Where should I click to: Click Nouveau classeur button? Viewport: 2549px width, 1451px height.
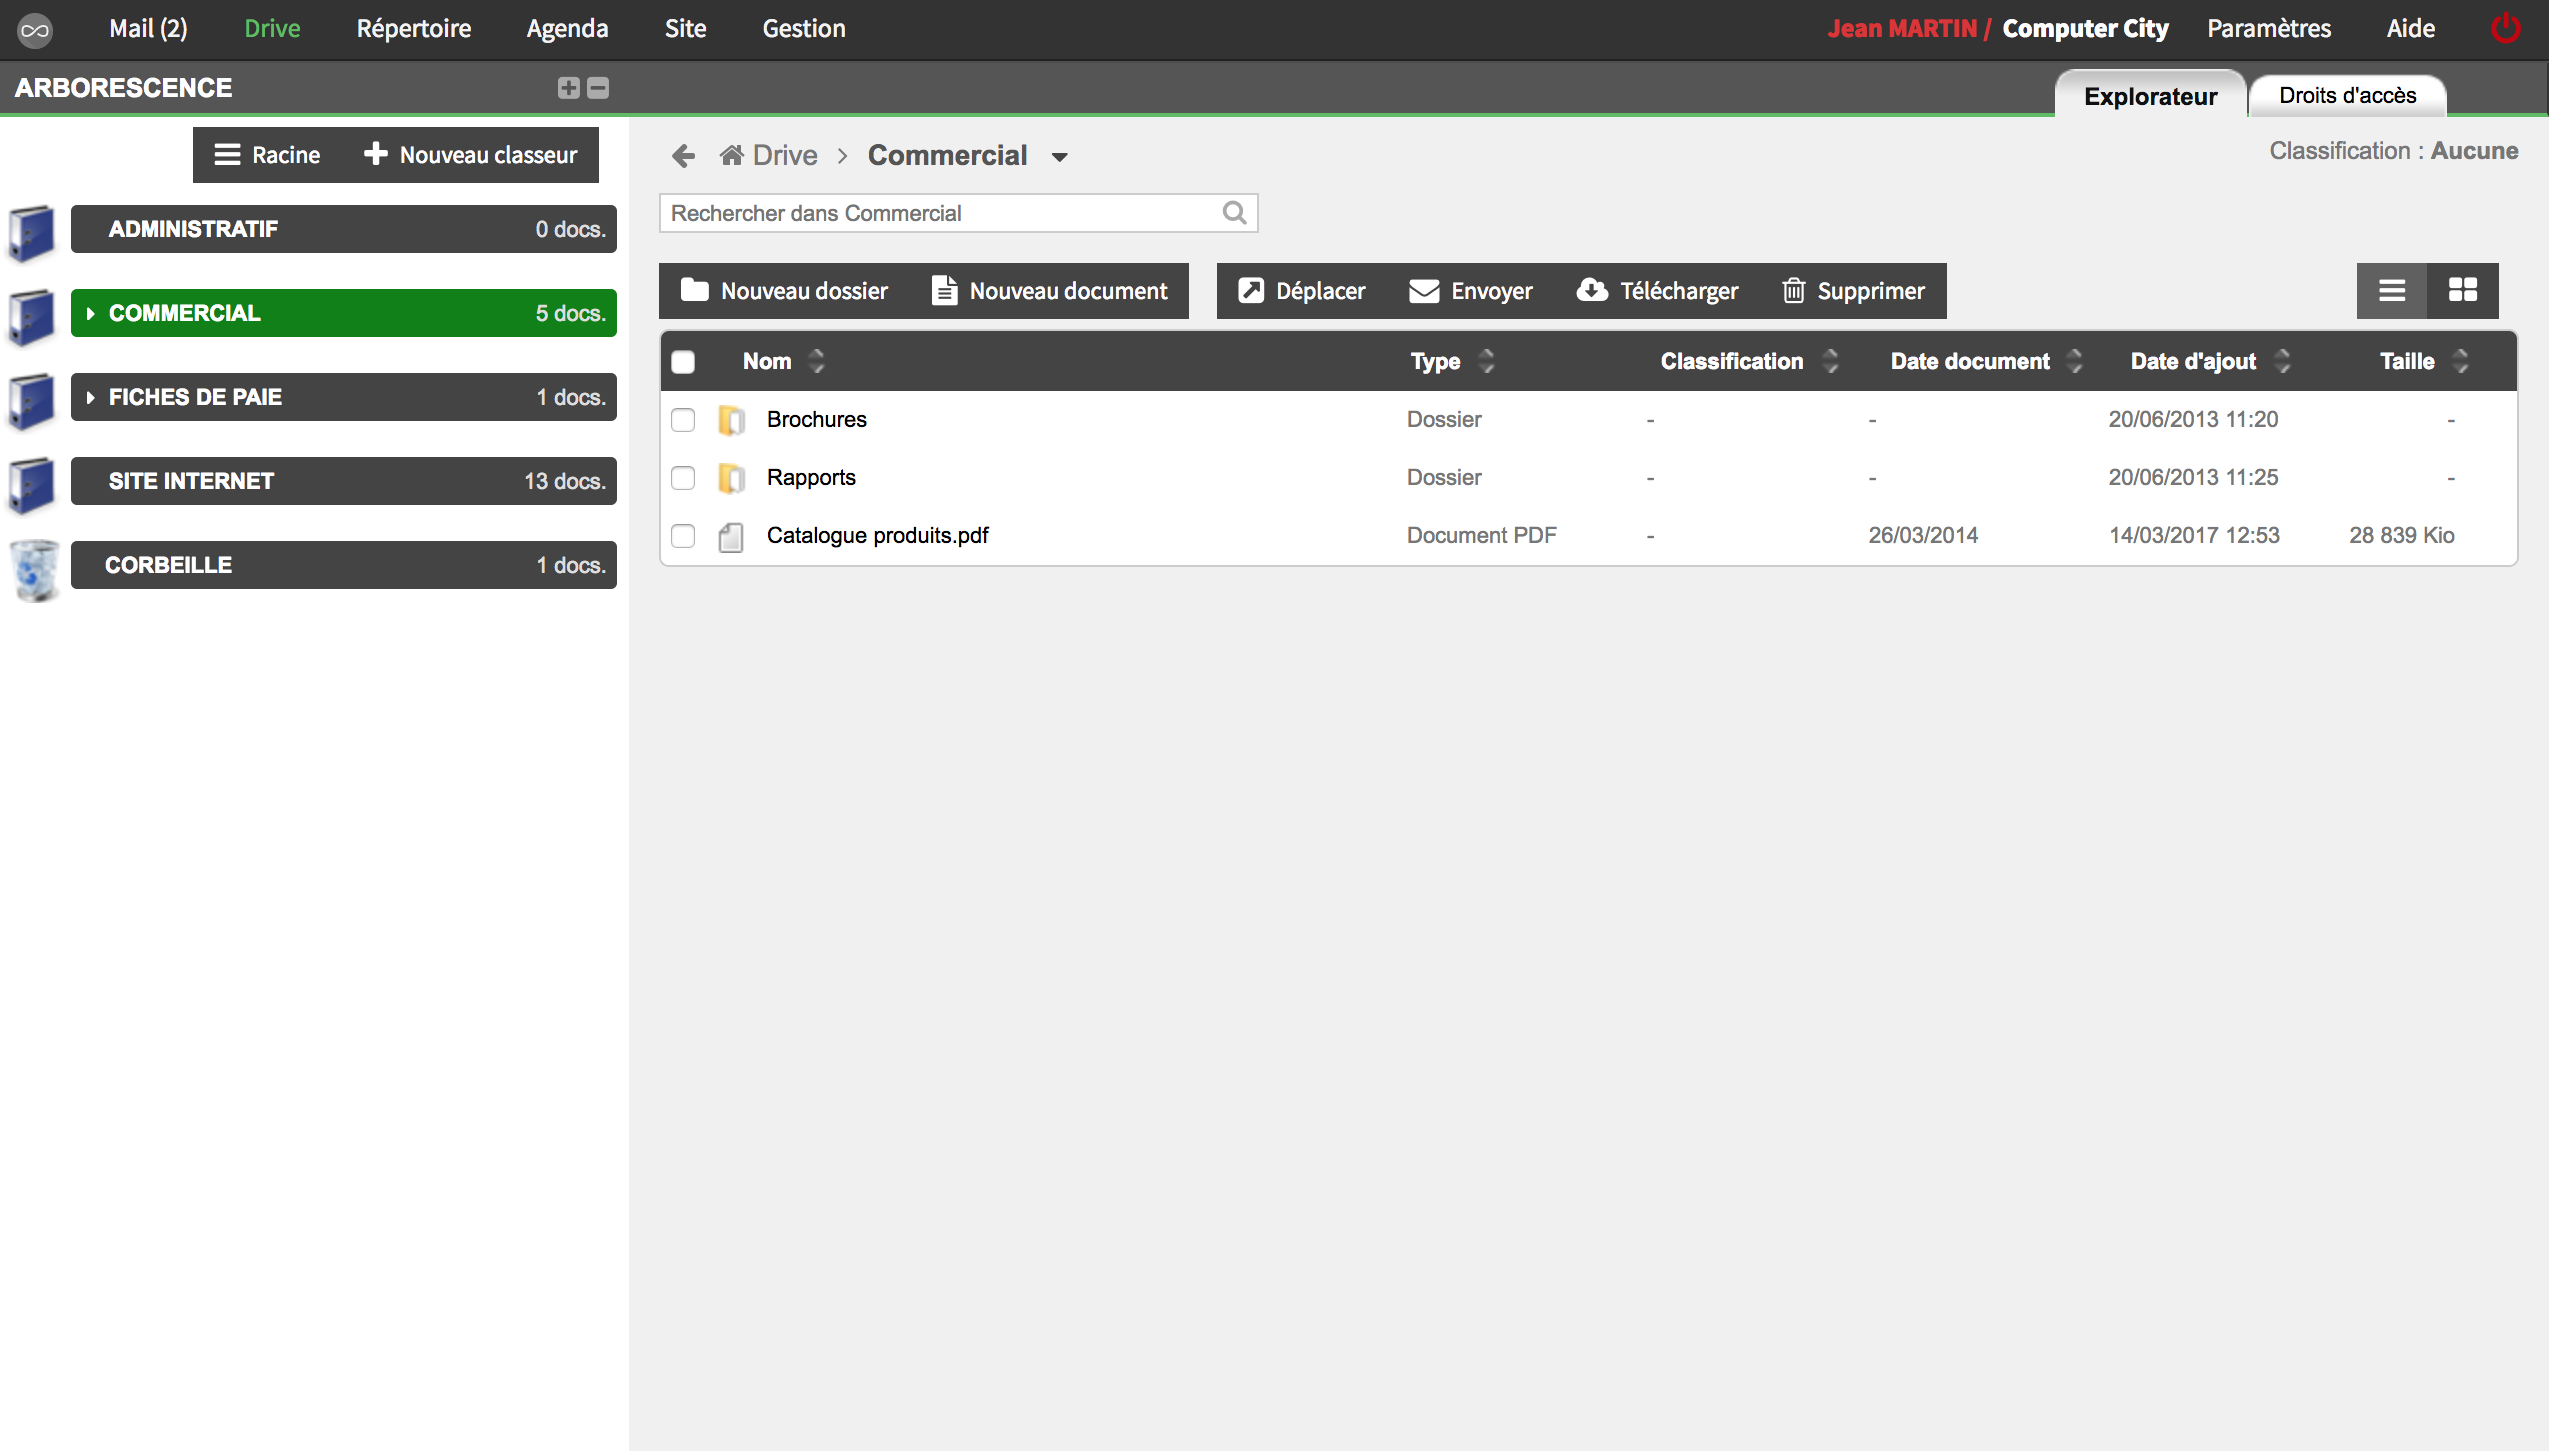pyautogui.click(x=469, y=154)
